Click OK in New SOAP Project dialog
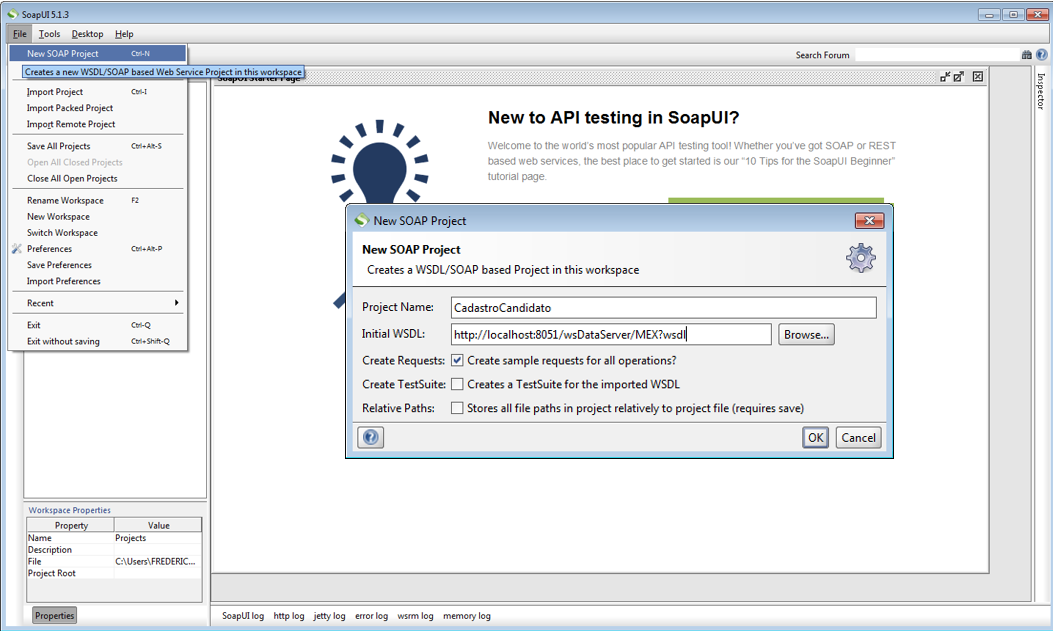The width and height of the screenshot is (1053, 631). 815,438
